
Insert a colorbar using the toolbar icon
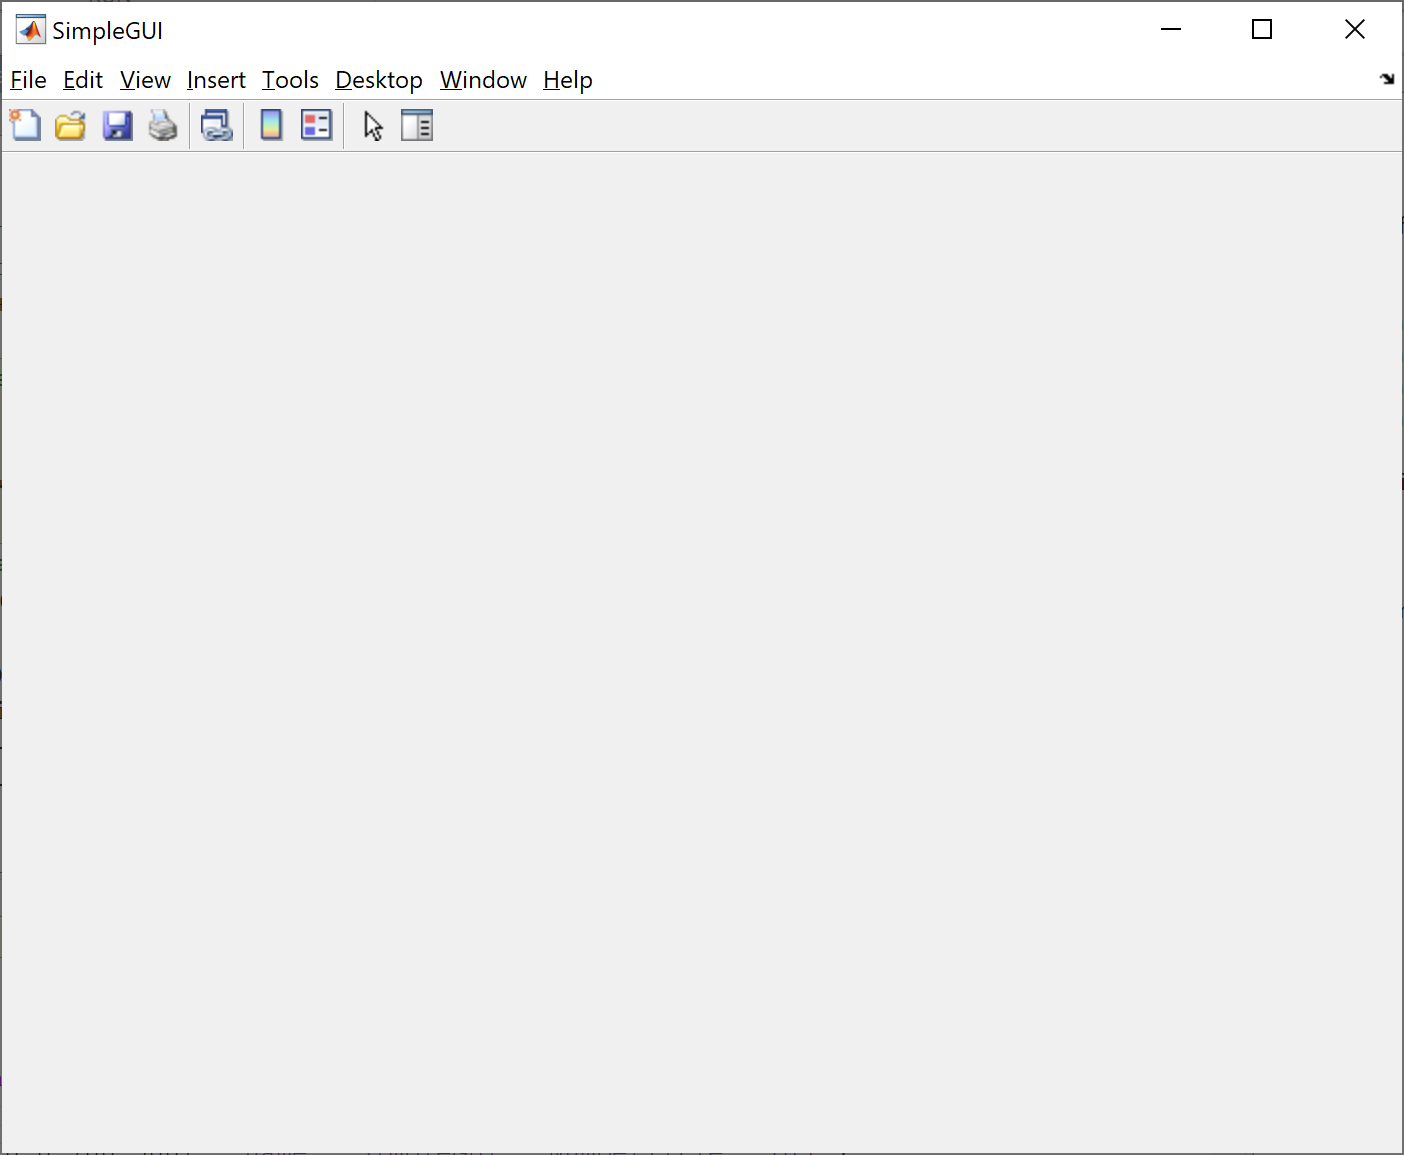271,126
